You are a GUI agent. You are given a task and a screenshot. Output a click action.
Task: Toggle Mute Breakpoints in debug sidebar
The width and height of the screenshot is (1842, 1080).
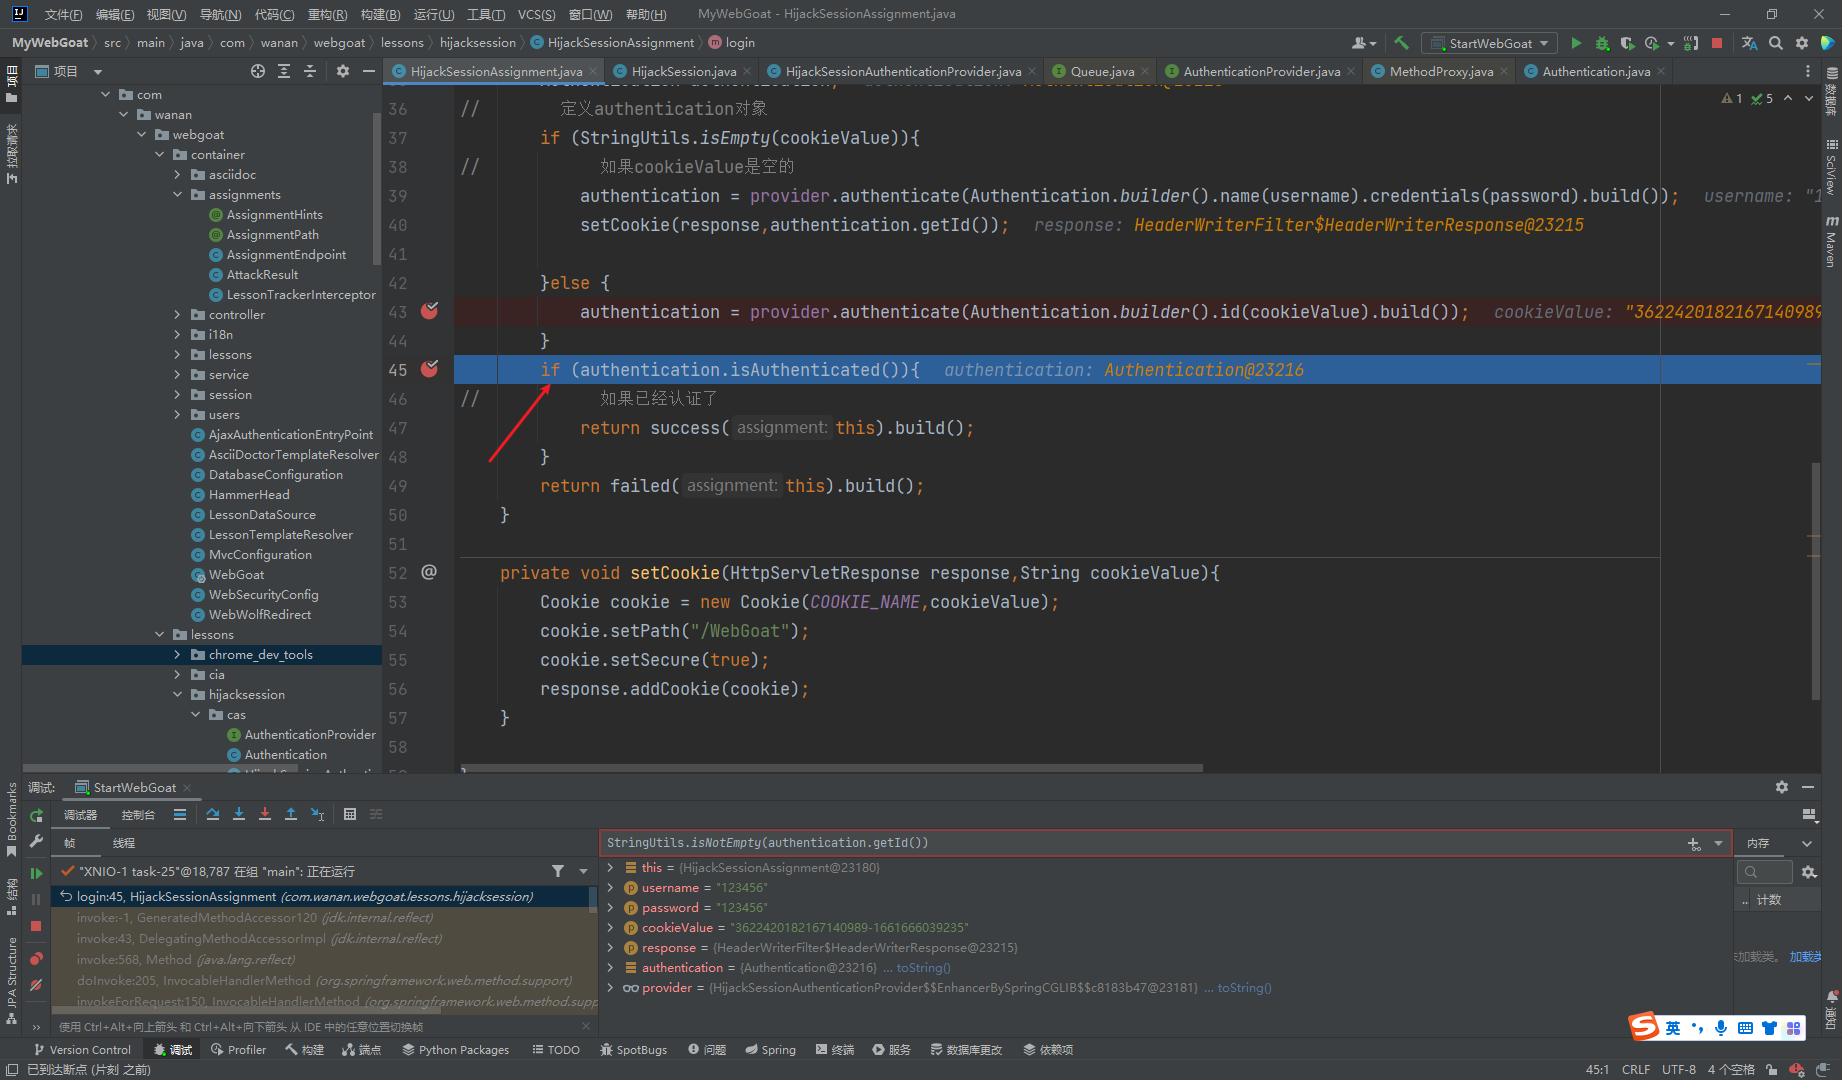pyautogui.click(x=36, y=985)
